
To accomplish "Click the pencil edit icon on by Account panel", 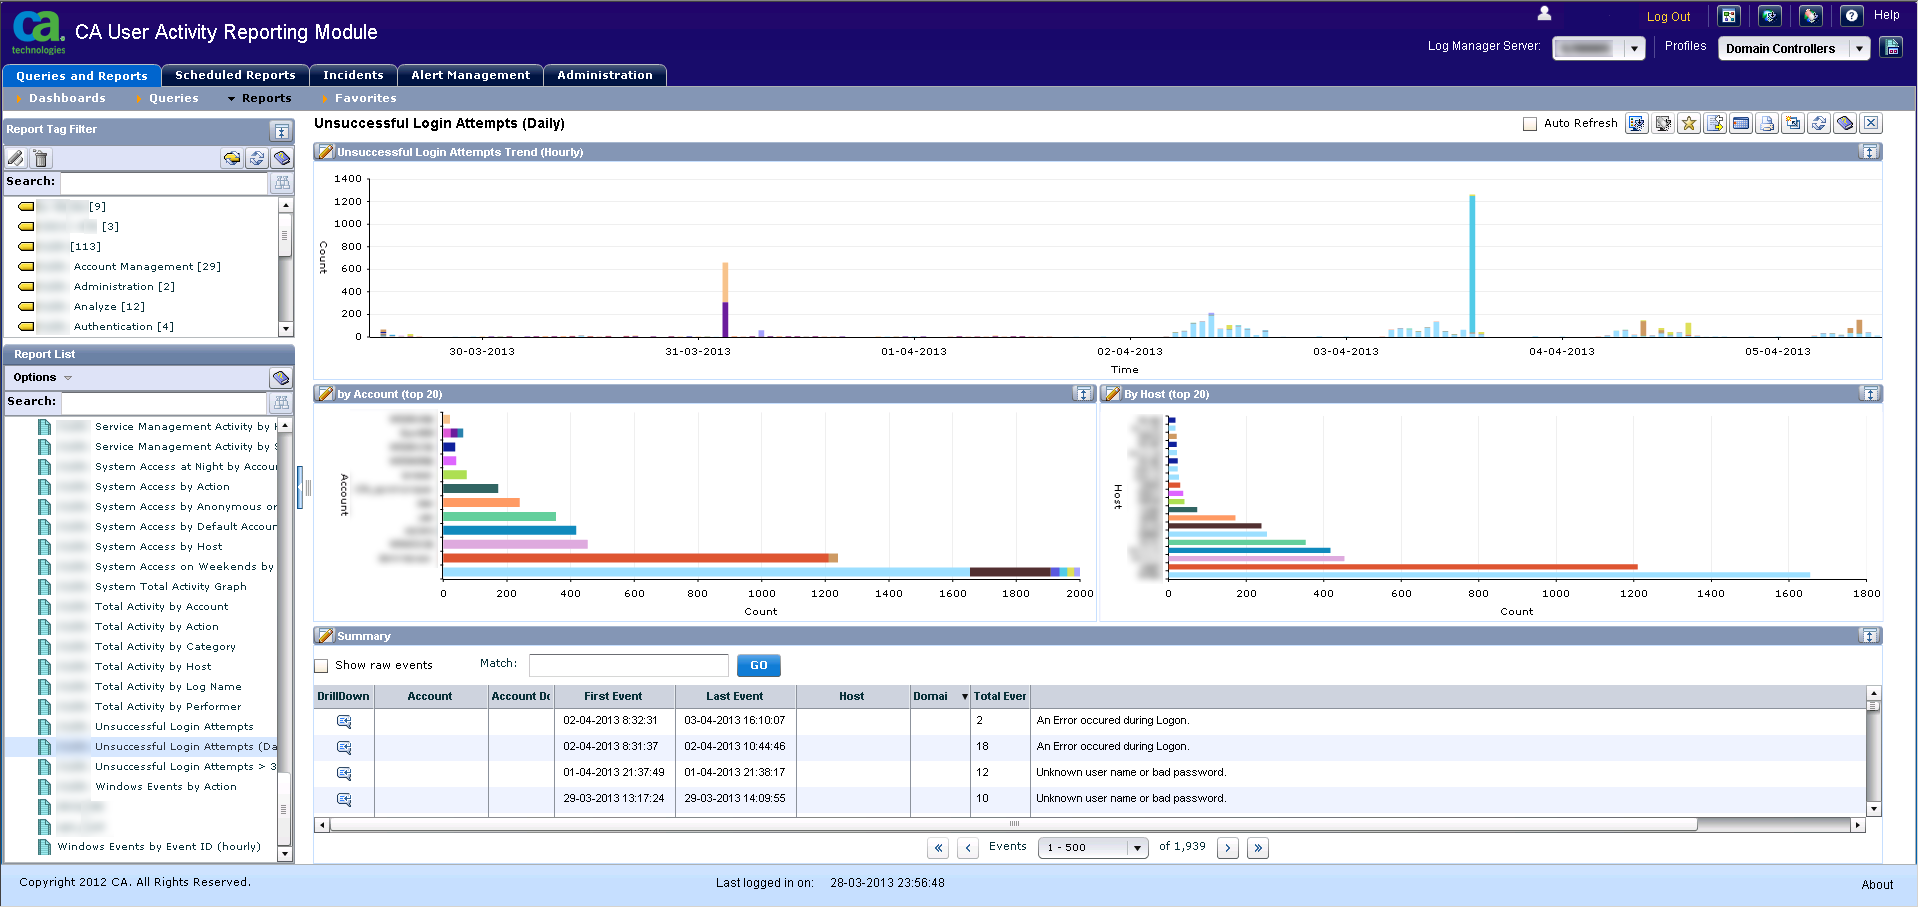I will [325, 394].
